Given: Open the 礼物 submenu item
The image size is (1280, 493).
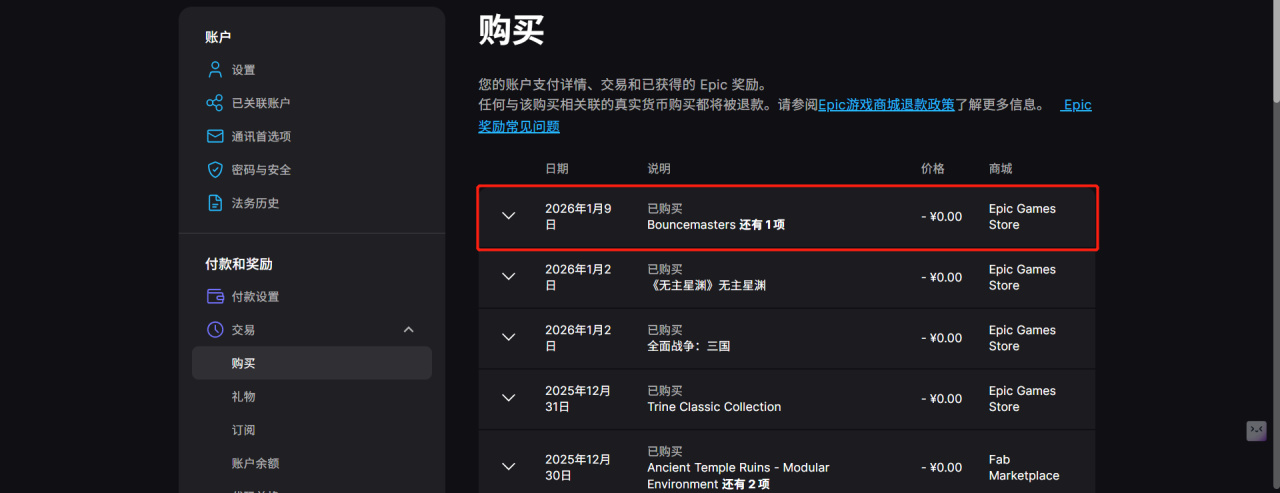Looking at the screenshot, I should (244, 397).
